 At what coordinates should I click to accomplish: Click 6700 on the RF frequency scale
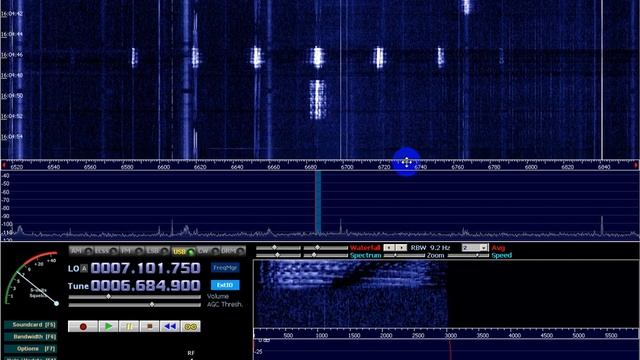(x=347, y=167)
